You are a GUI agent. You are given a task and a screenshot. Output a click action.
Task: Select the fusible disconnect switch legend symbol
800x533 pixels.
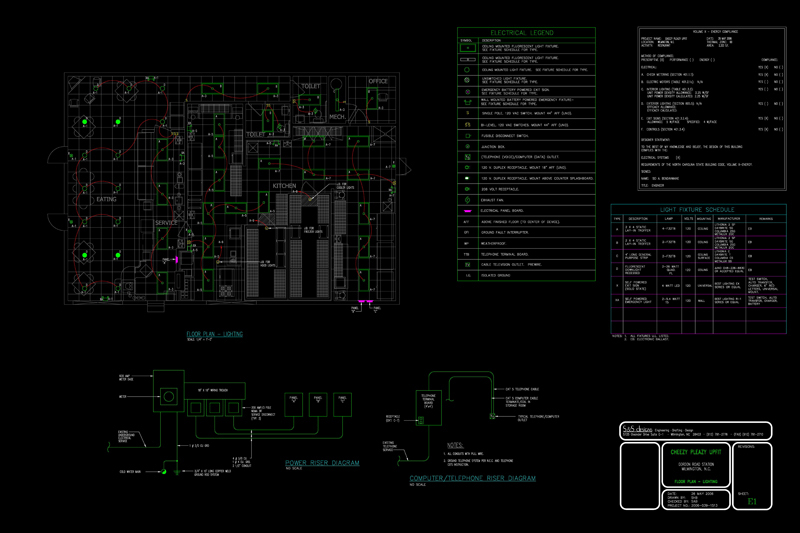click(x=466, y=135)
